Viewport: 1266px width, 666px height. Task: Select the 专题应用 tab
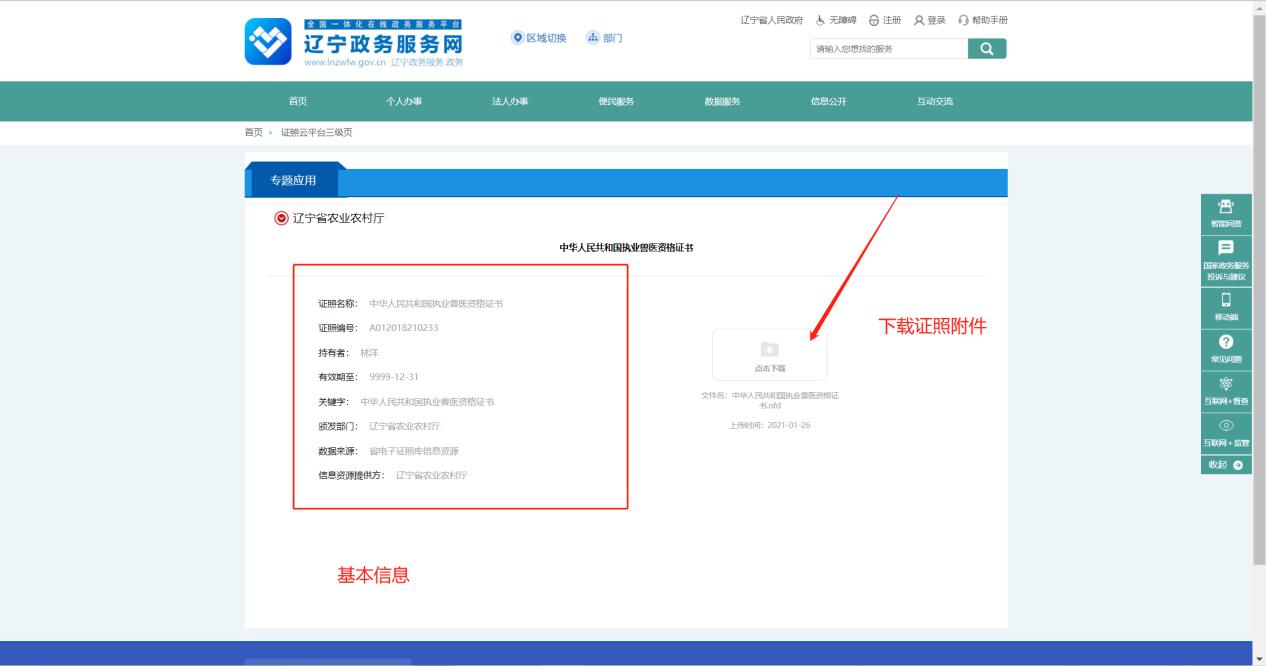[x=293, y=181]
